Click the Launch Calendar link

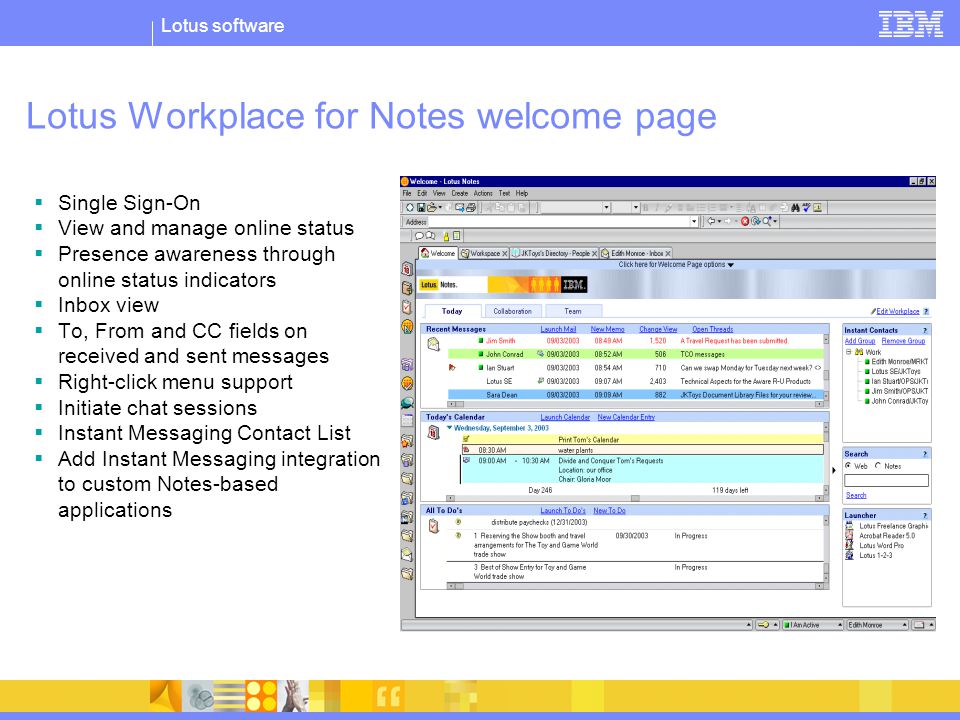coord(565,418)
